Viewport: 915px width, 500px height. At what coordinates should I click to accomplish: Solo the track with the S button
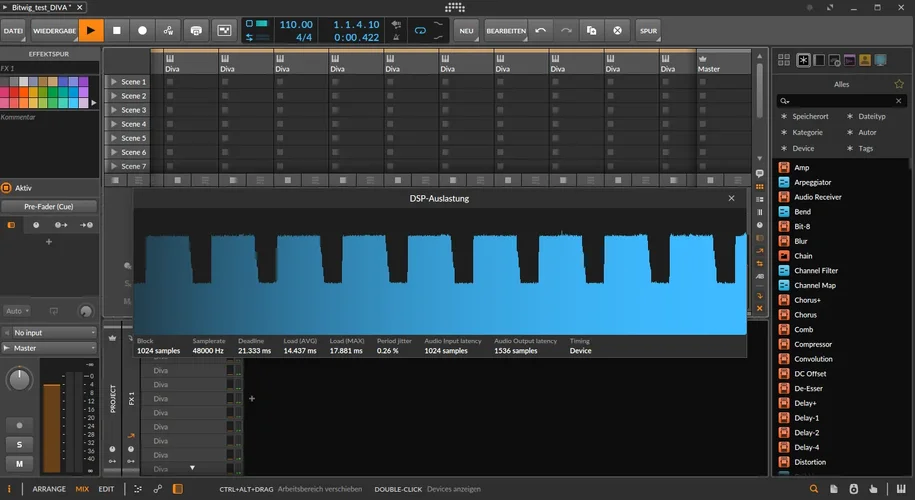tap(18, 444)
